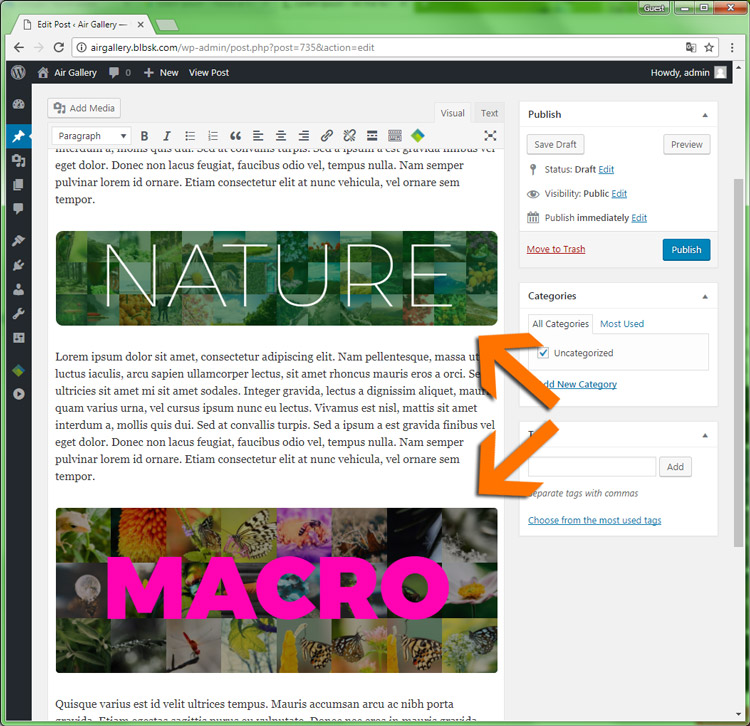
Task: Uncheck the Uncategorized category checkbox
Action: pos(543,353)
